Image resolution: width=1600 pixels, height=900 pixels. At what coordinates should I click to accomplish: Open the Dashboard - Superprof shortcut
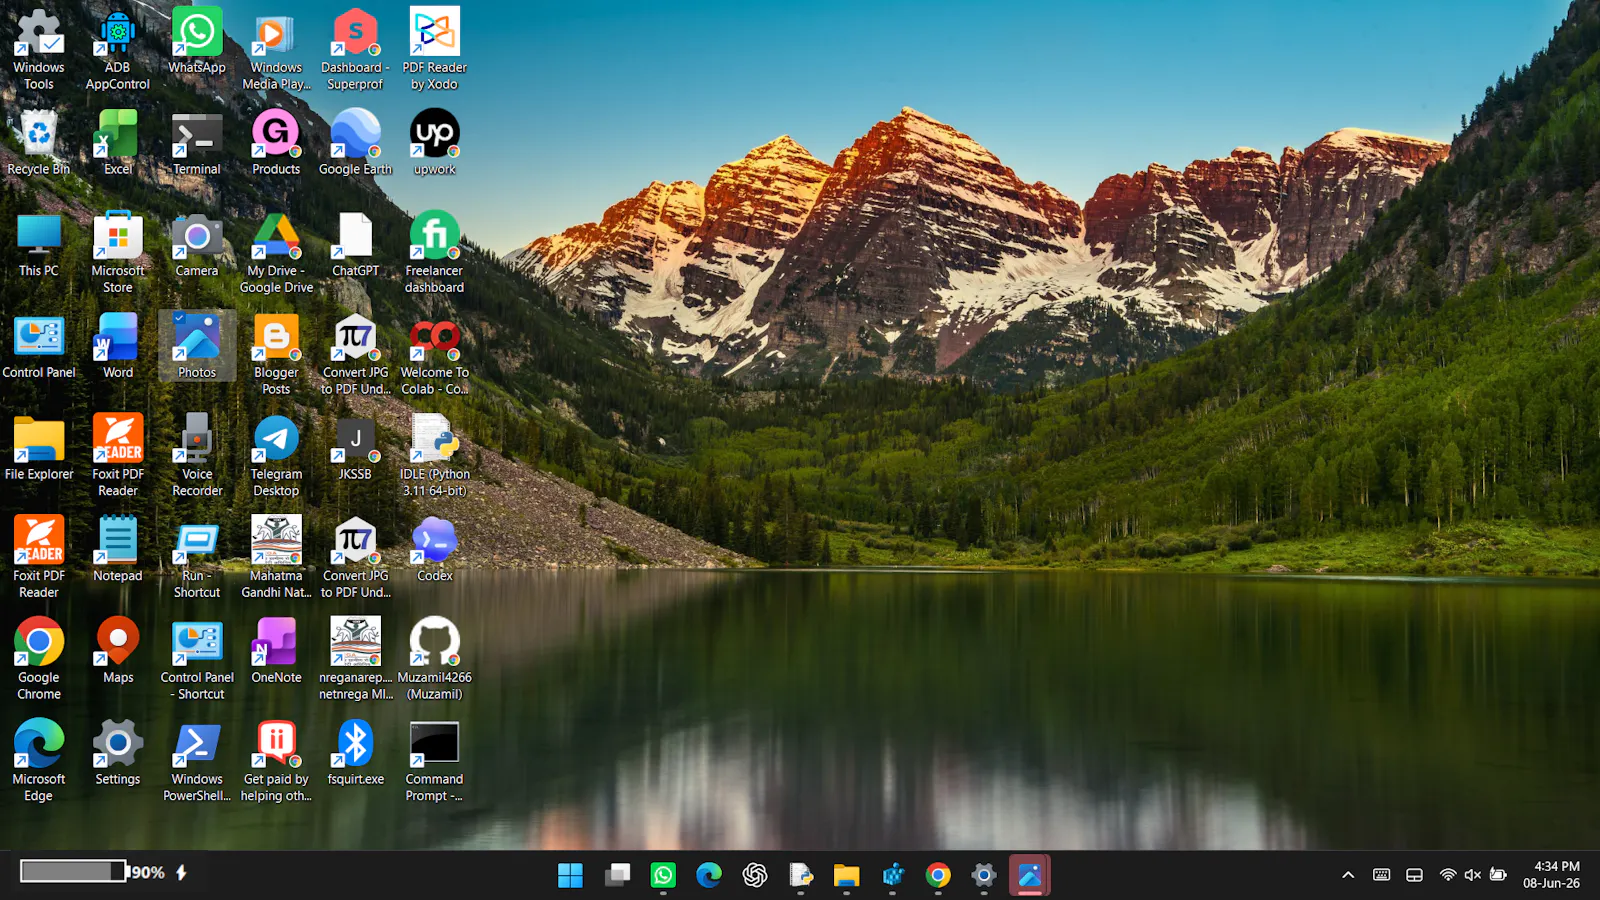coord(355,49)
